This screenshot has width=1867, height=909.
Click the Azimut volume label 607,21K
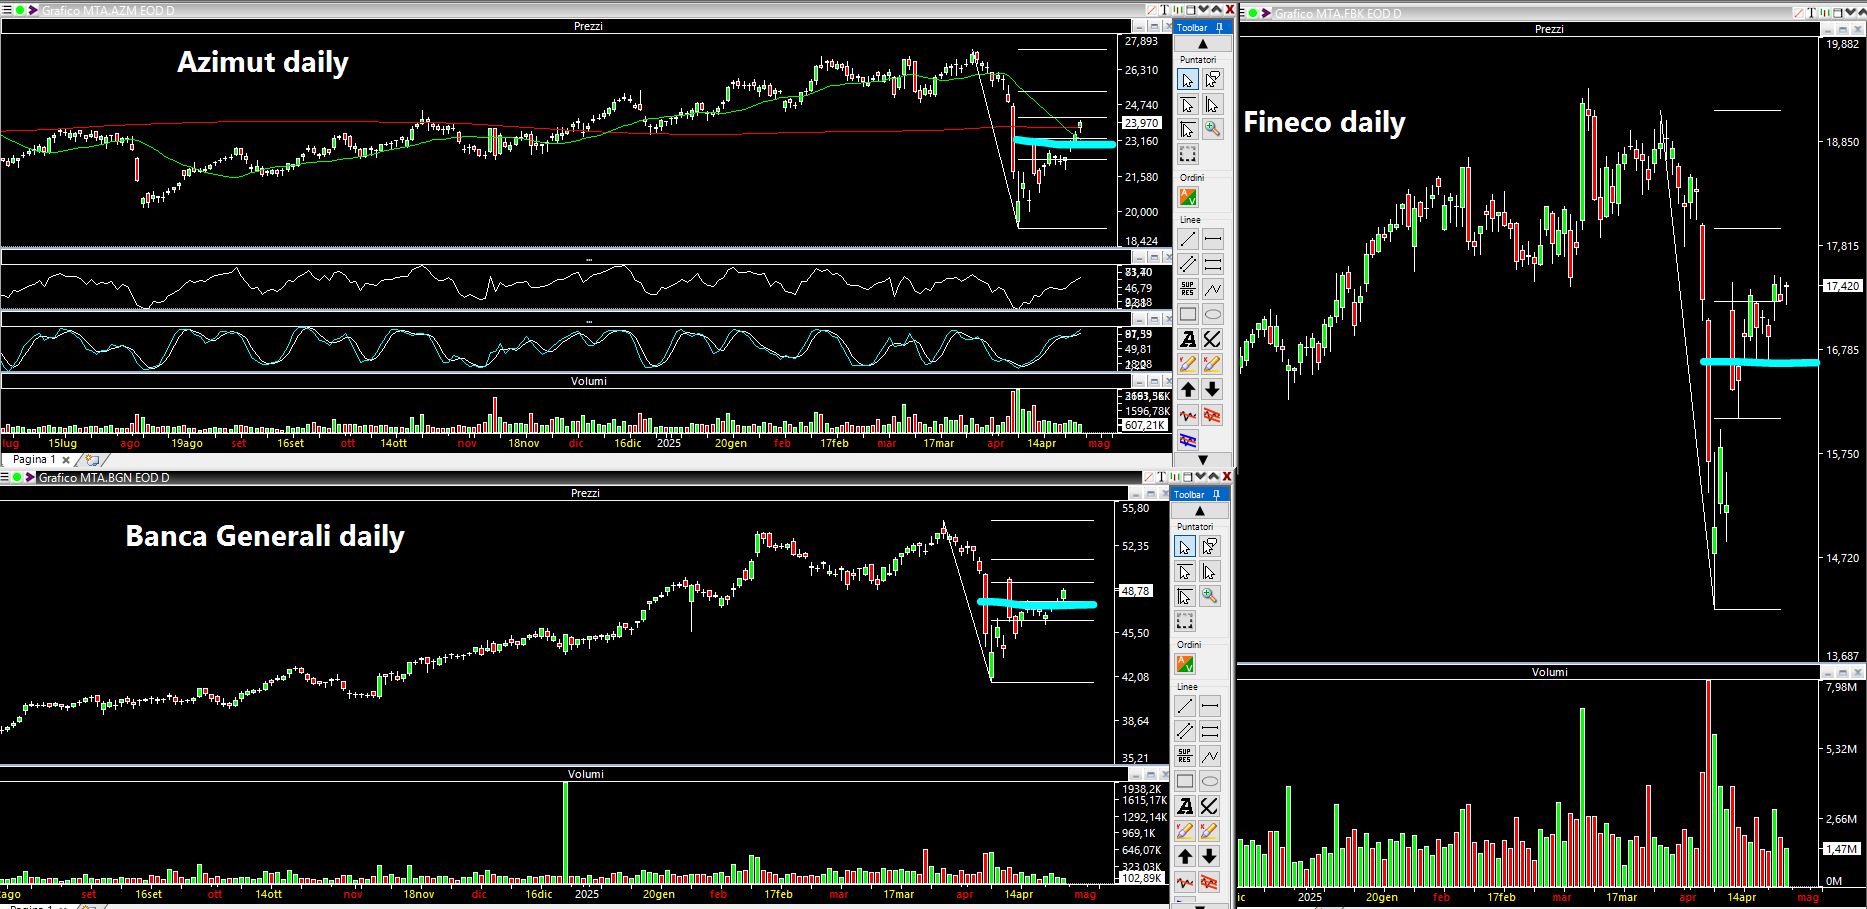(x=1144, y=425)
